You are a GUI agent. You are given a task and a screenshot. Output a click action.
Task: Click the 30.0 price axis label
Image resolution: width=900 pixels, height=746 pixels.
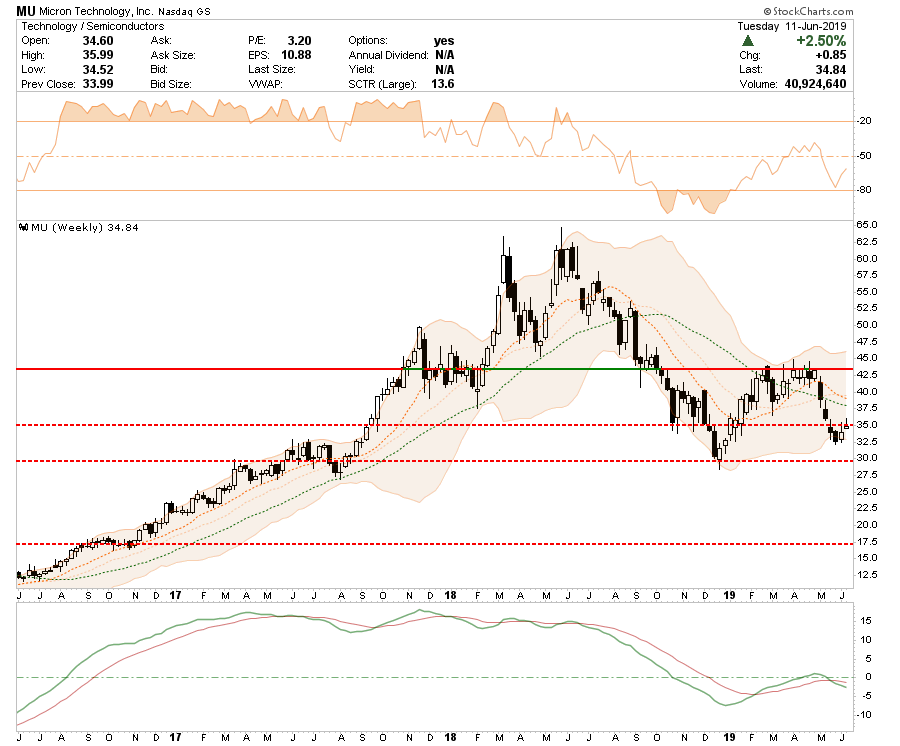pos(867,458)
